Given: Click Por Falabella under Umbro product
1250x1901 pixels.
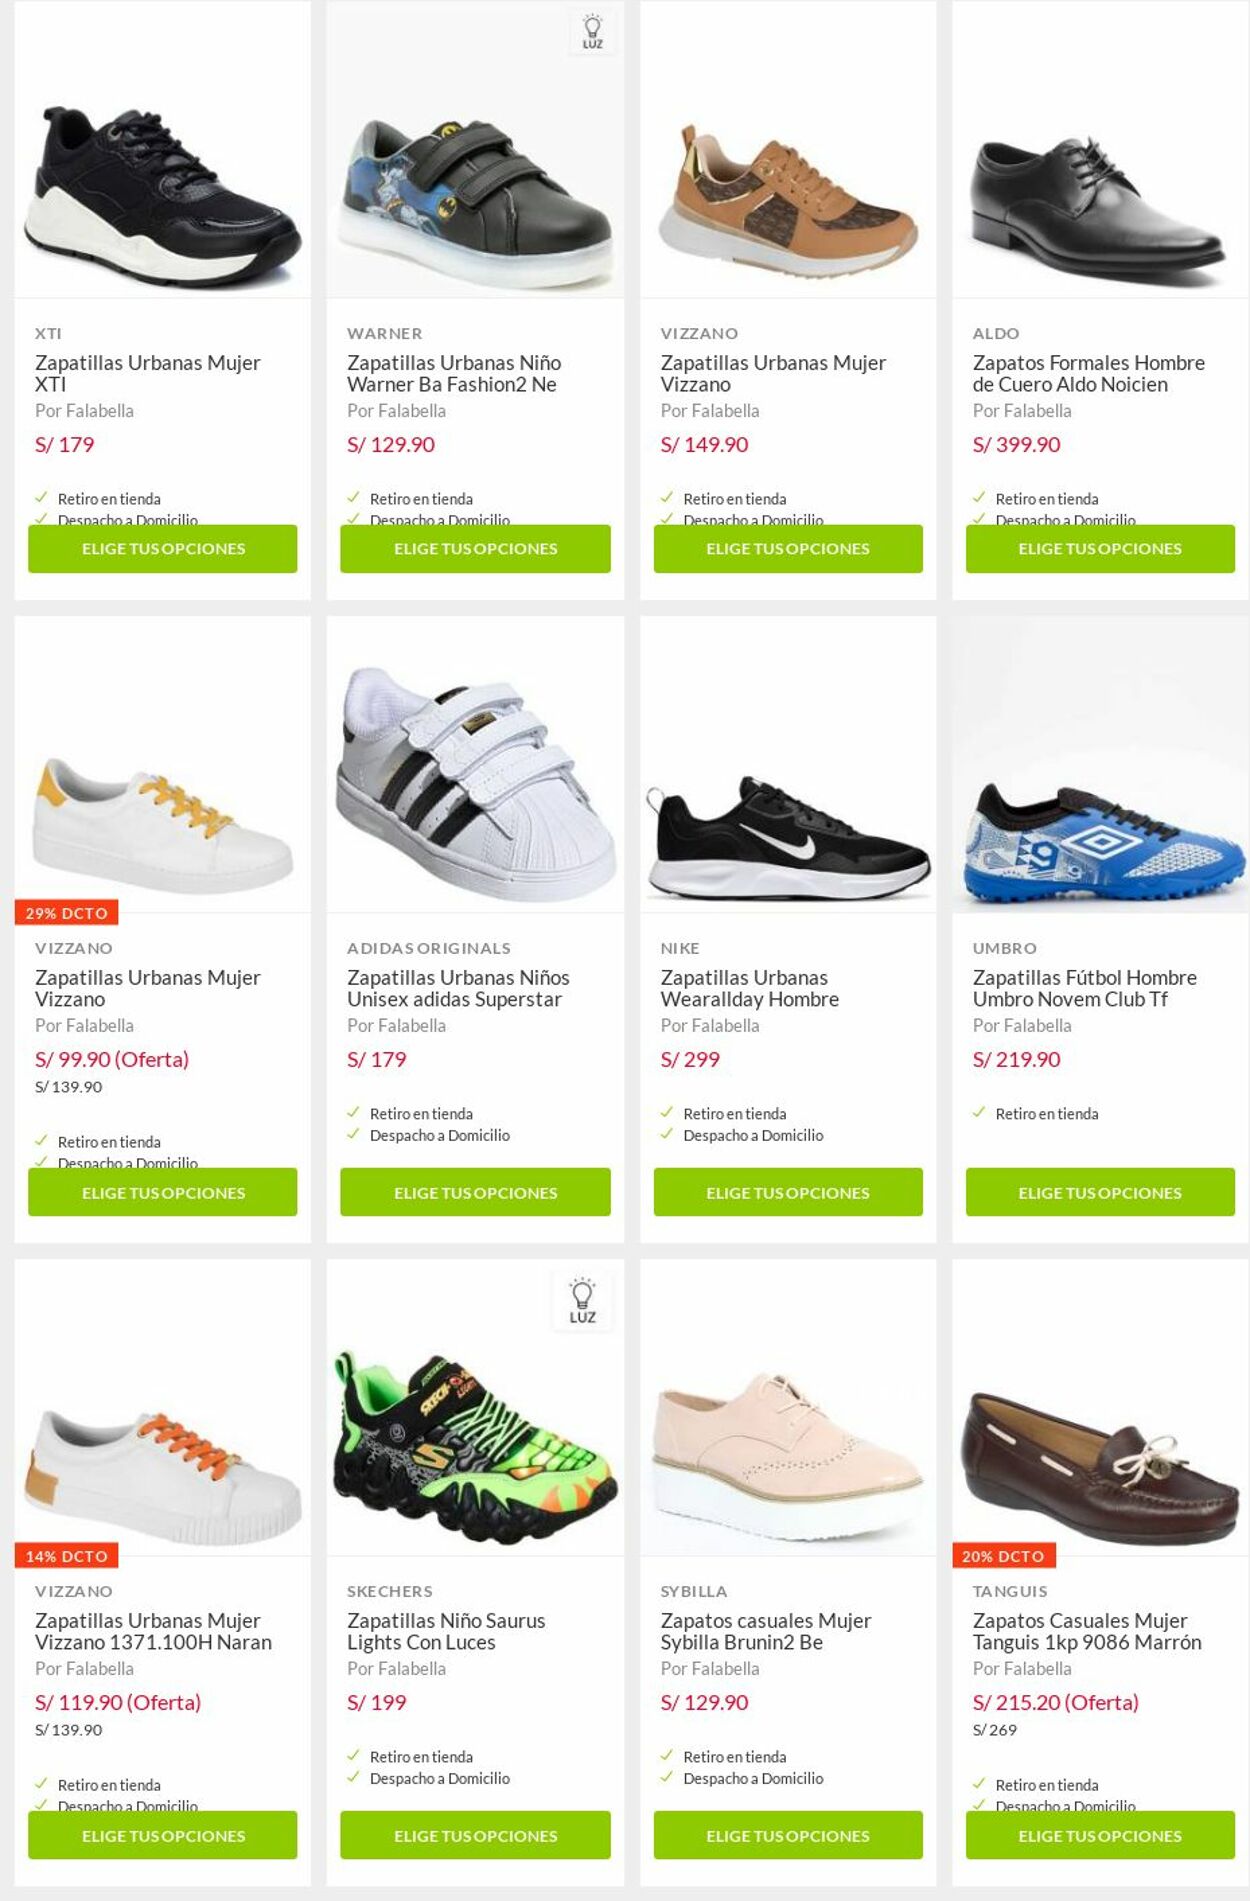Looking at the screenshot, I should [1023, 1025].
